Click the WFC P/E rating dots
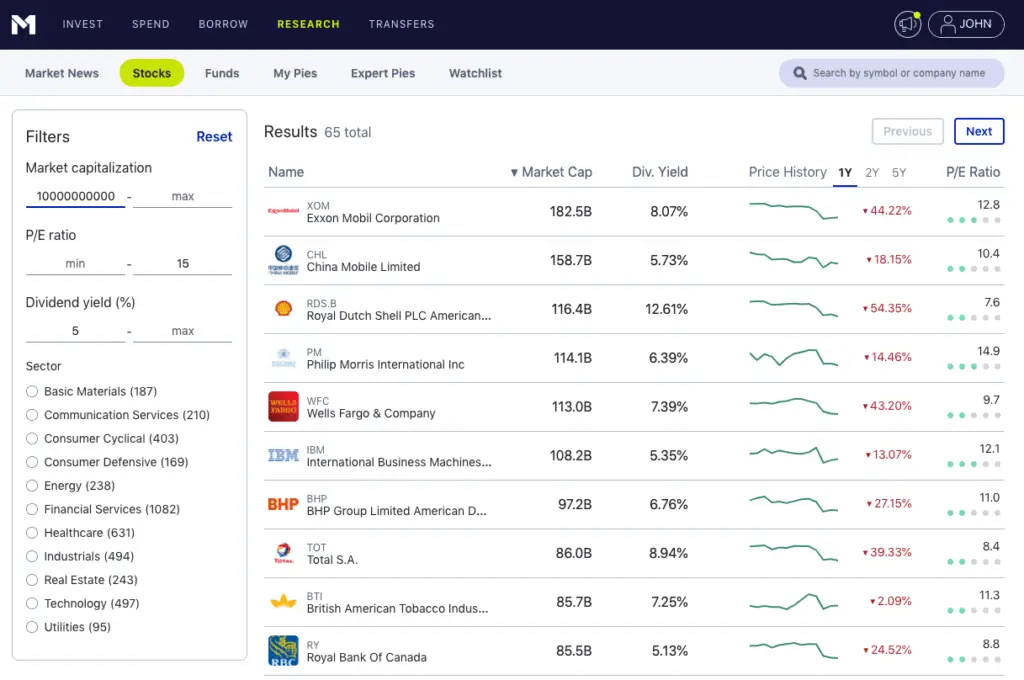1024x680 pixels. pyautogui.click(x=973, y=415)
